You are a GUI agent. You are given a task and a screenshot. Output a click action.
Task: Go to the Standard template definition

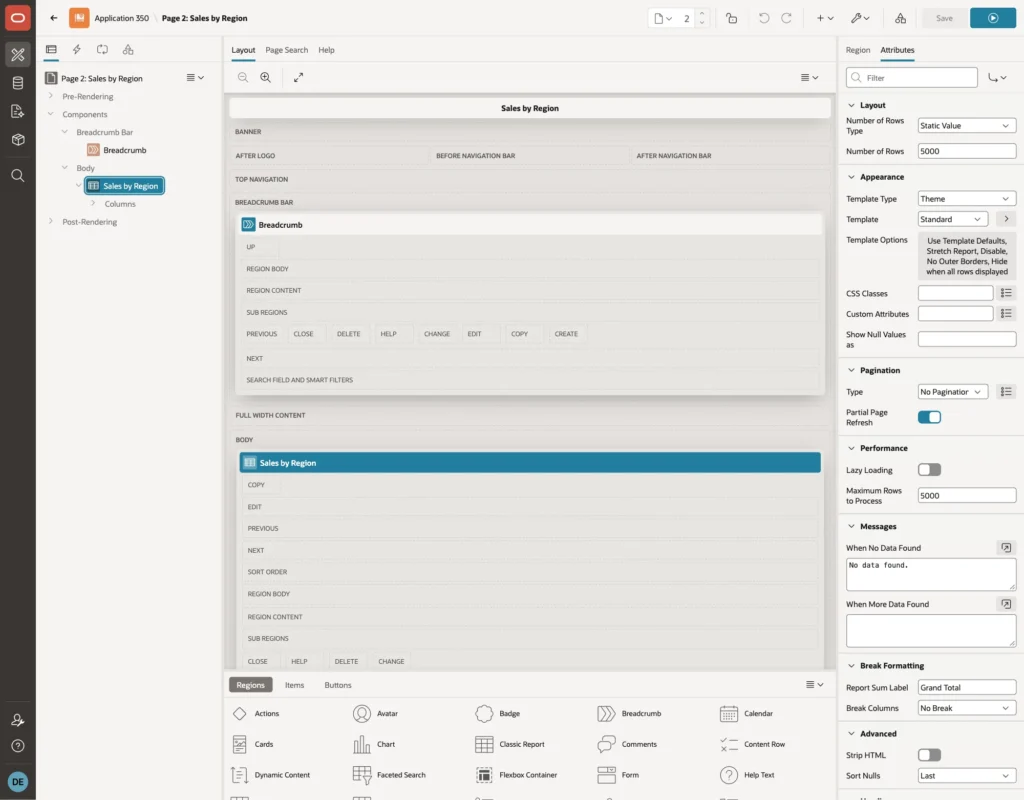coord(1006,219)
